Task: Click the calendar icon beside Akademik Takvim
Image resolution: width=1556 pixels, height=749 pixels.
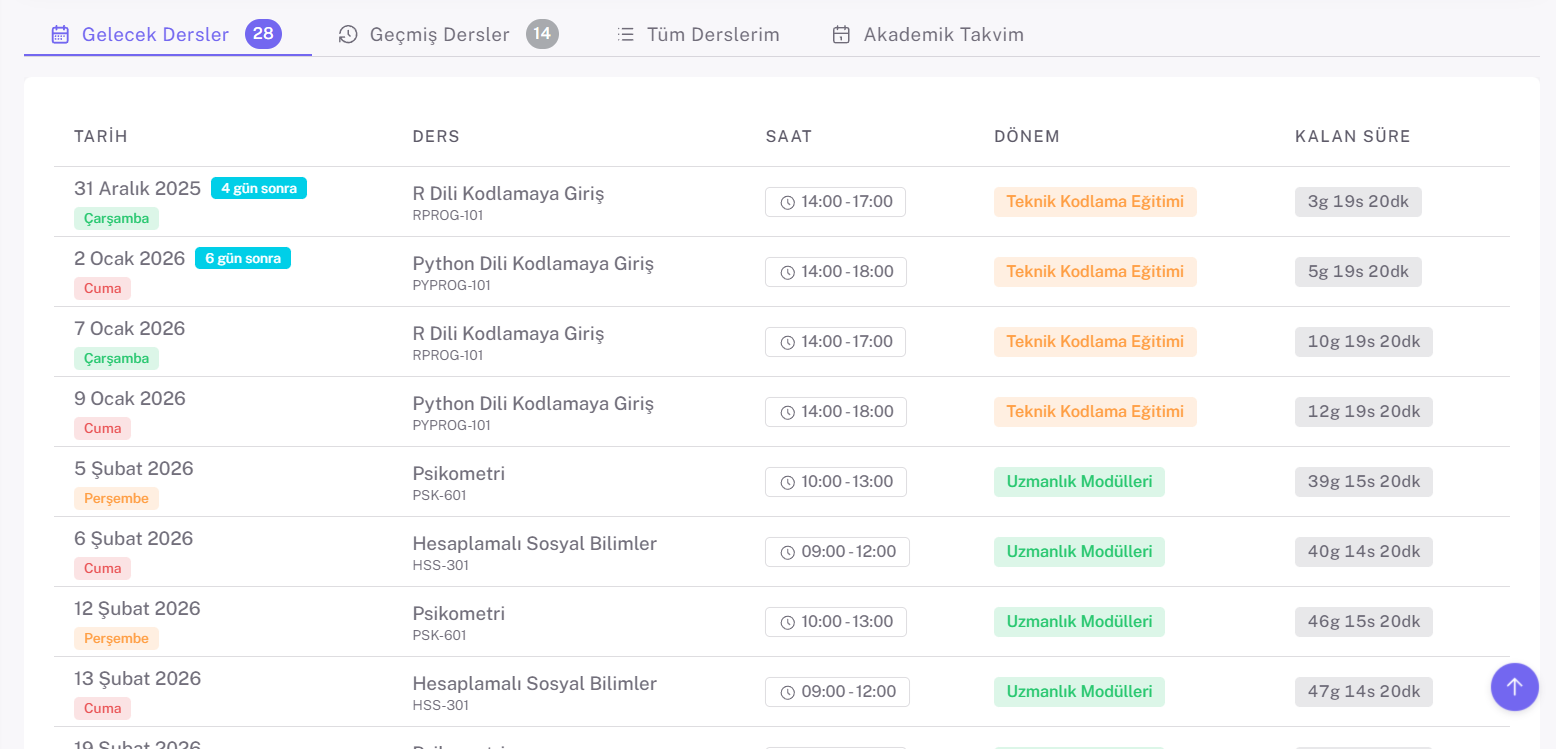Action: coord(841,35)
